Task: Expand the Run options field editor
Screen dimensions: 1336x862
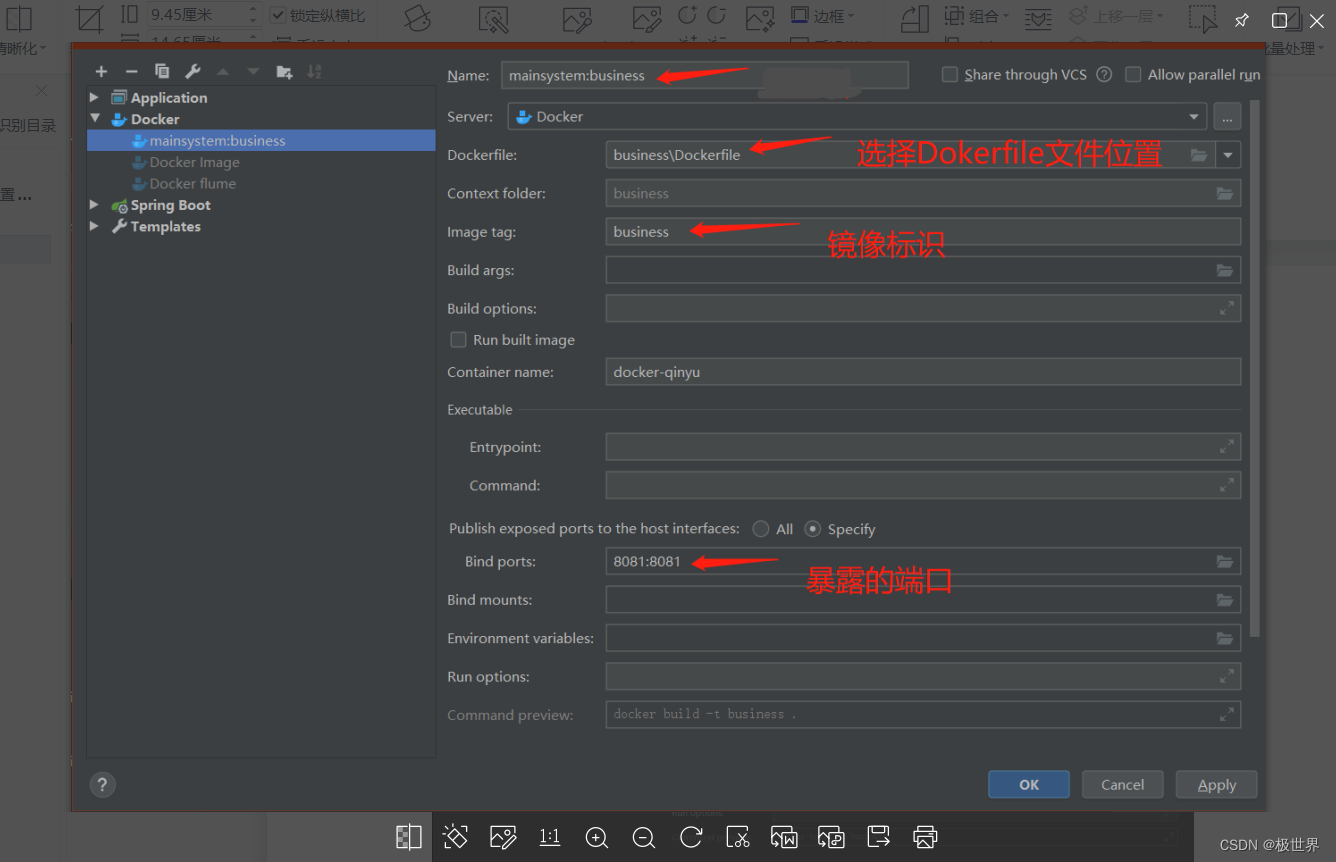Action: [x=1227, y=677]
